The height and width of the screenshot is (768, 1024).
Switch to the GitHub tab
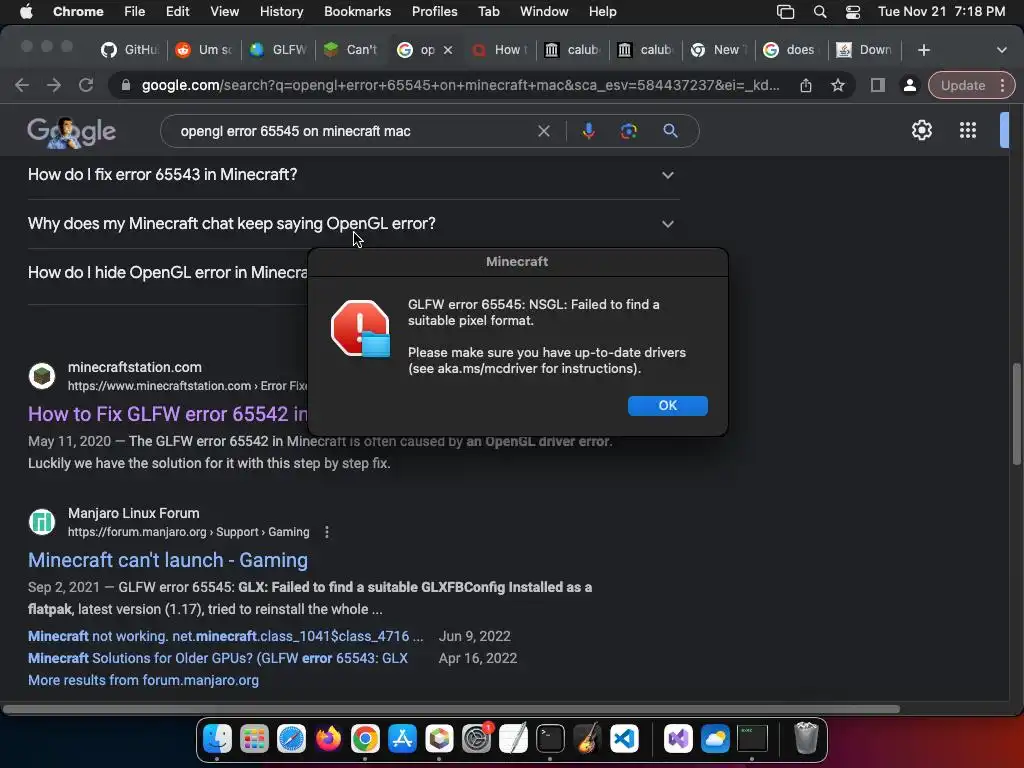130,50
